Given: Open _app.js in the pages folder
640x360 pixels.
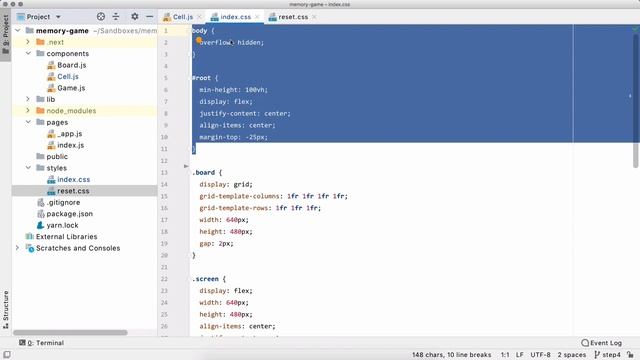Looking at the screenshot, I should 69,133.
